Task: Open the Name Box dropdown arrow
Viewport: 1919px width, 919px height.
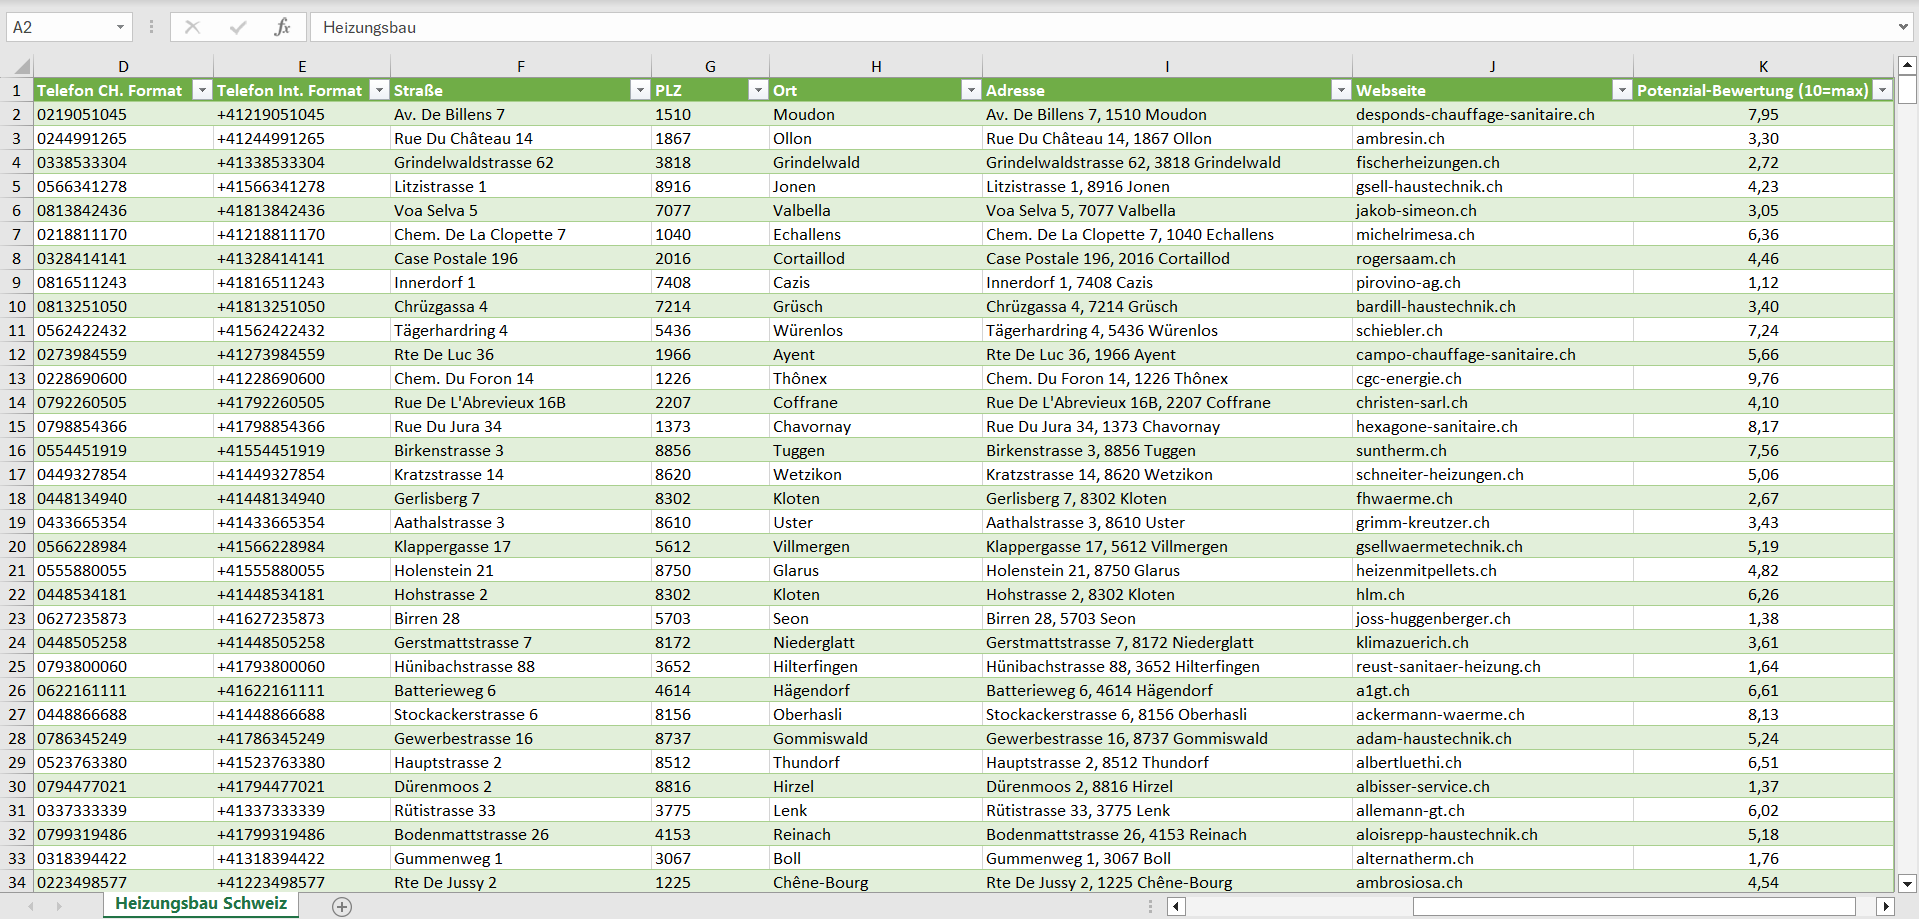Action: point(120,27)
